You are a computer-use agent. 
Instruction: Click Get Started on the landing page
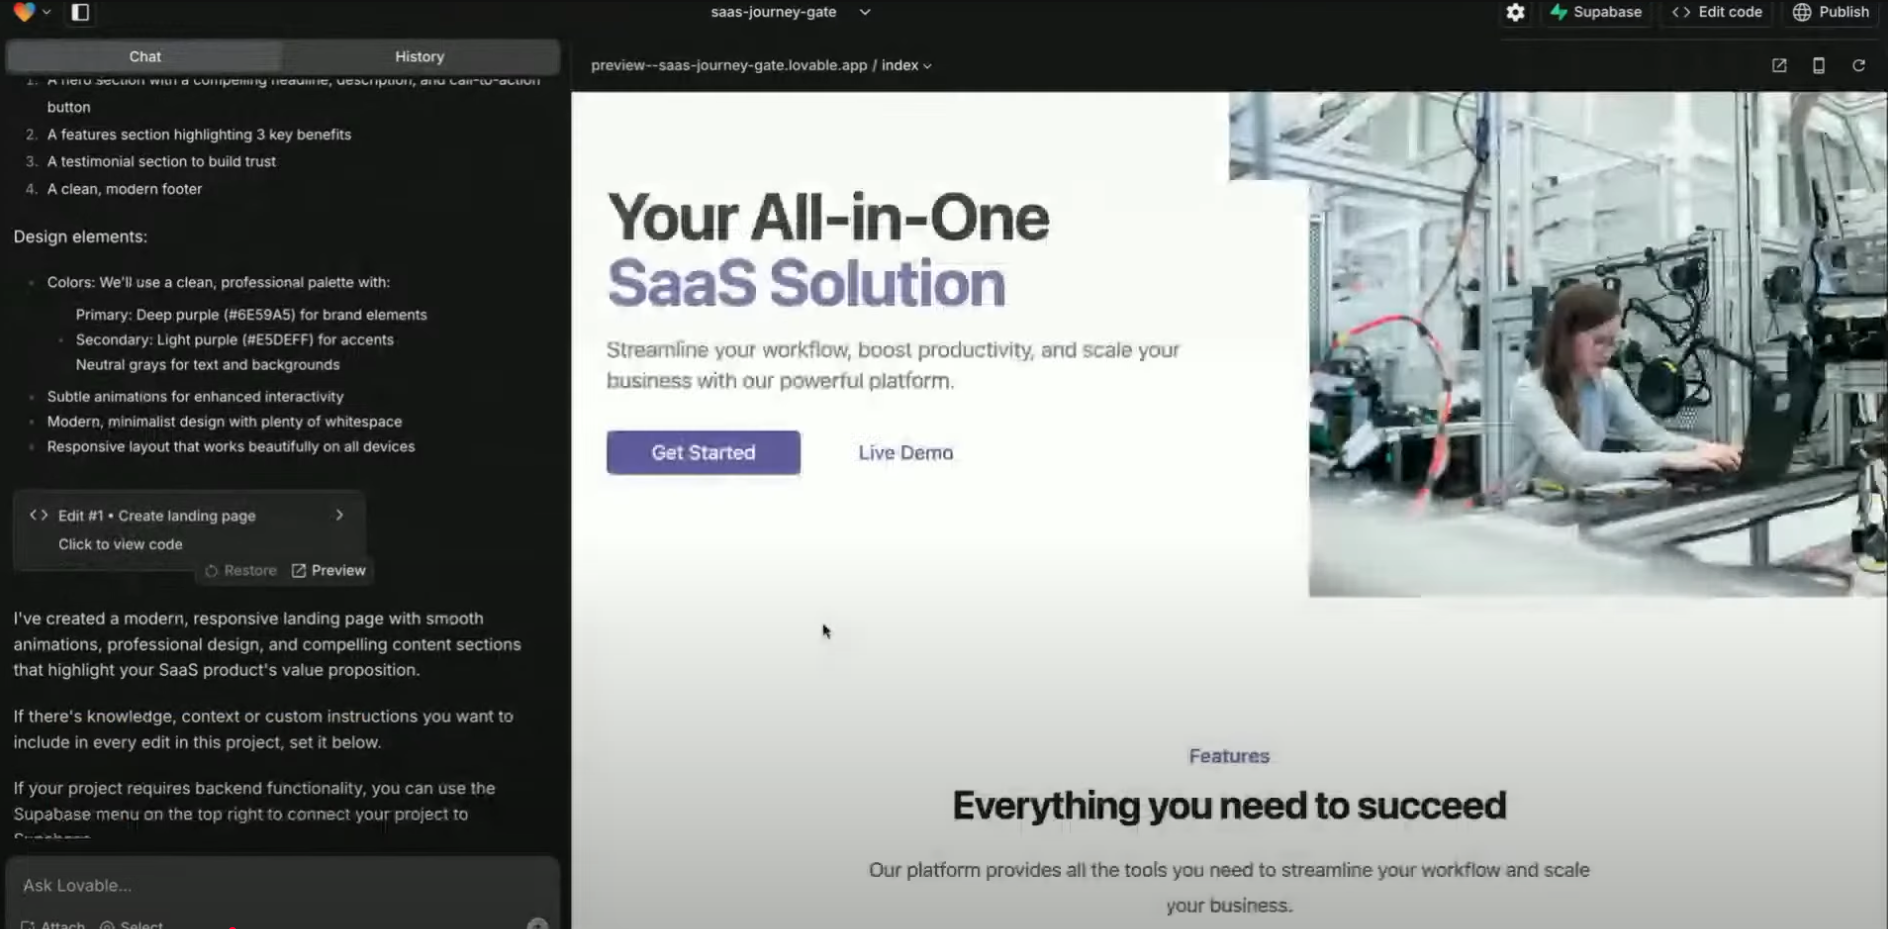point(703,452)
